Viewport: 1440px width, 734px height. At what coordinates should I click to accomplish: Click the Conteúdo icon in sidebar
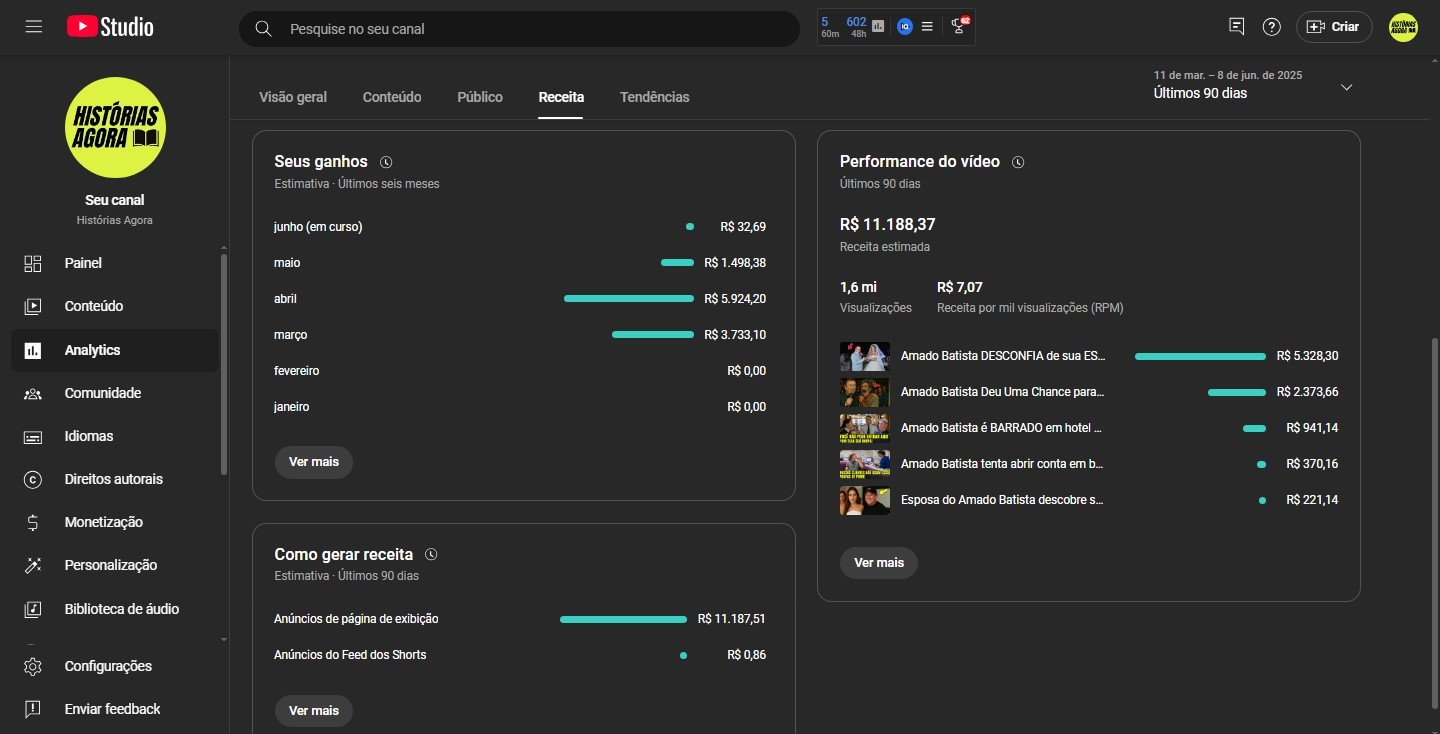(x=33, y=306)
